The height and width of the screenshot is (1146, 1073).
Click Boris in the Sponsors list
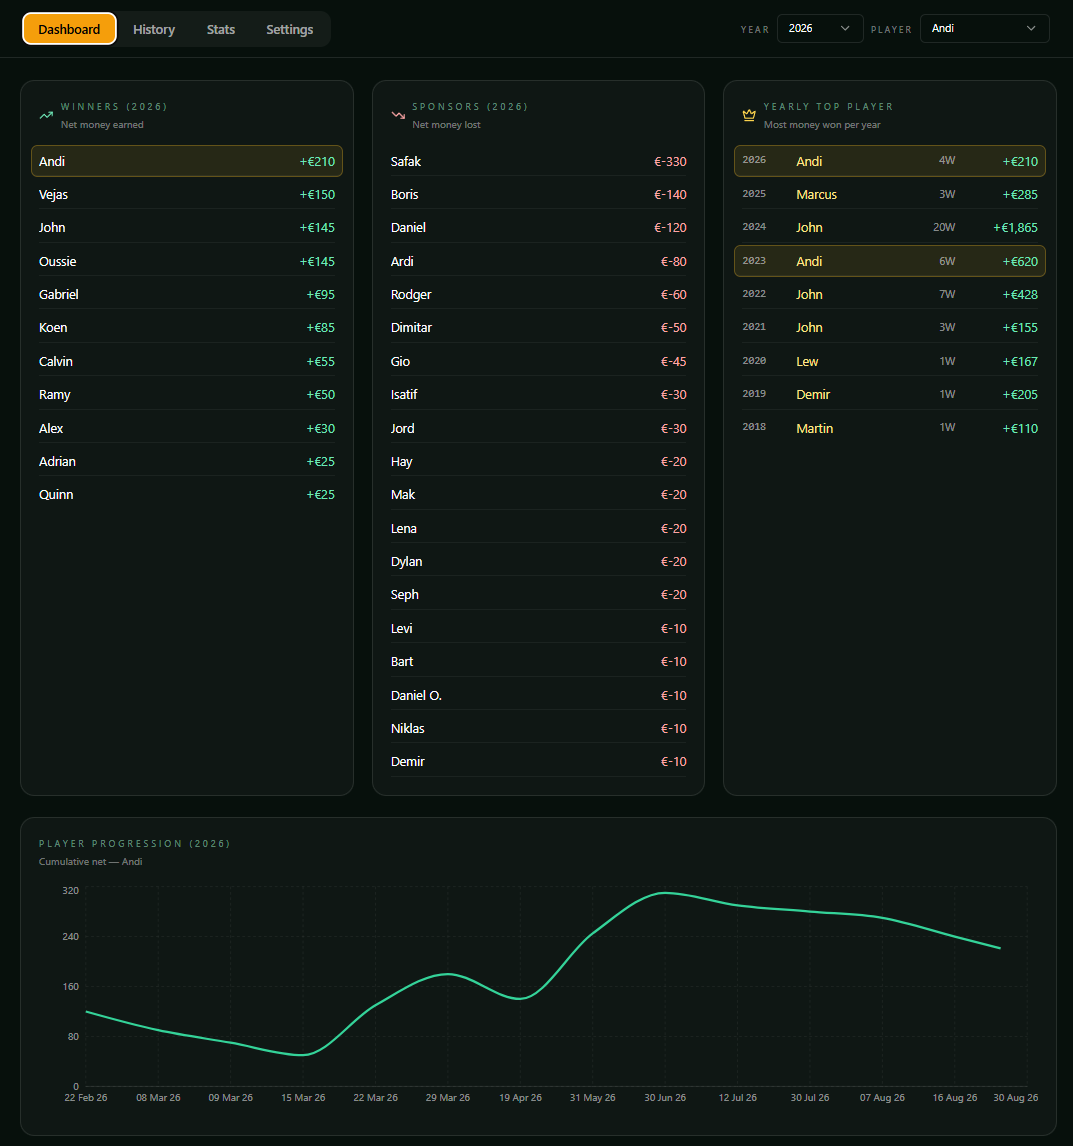539,194
